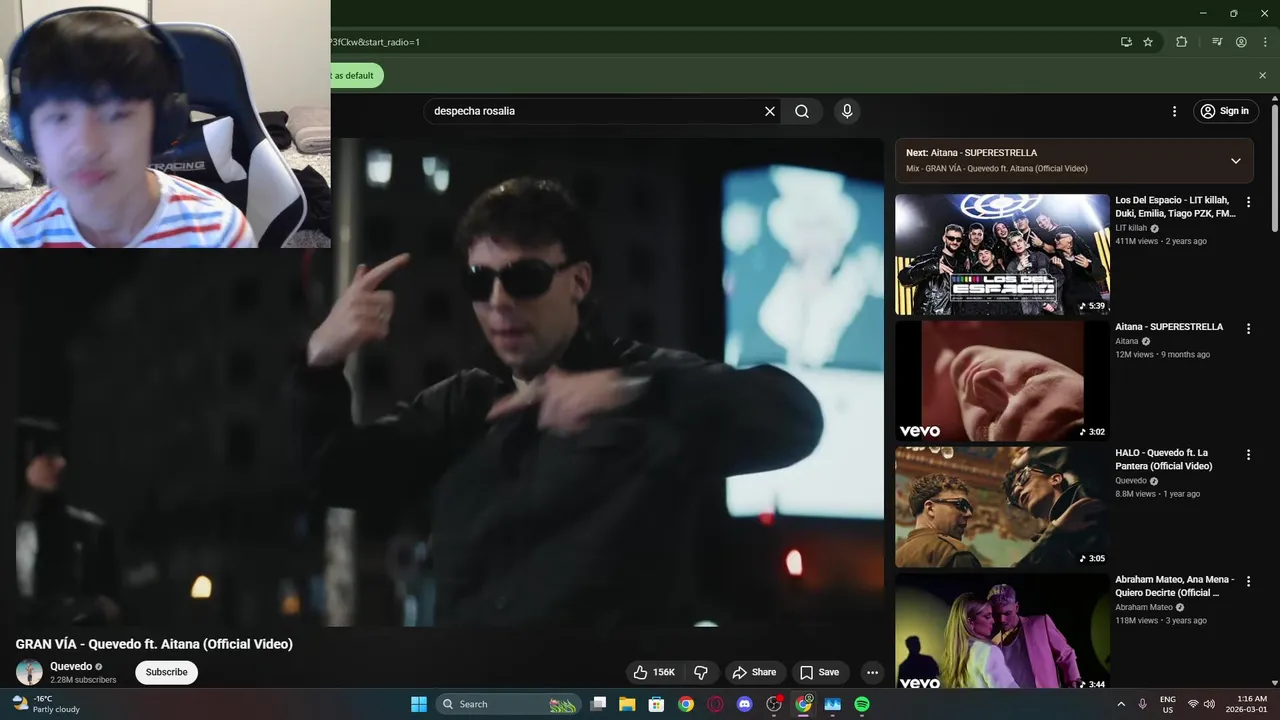The image size is (1280, 720).
Task: Open Discord from taskbar
Action: coord(744,704)
